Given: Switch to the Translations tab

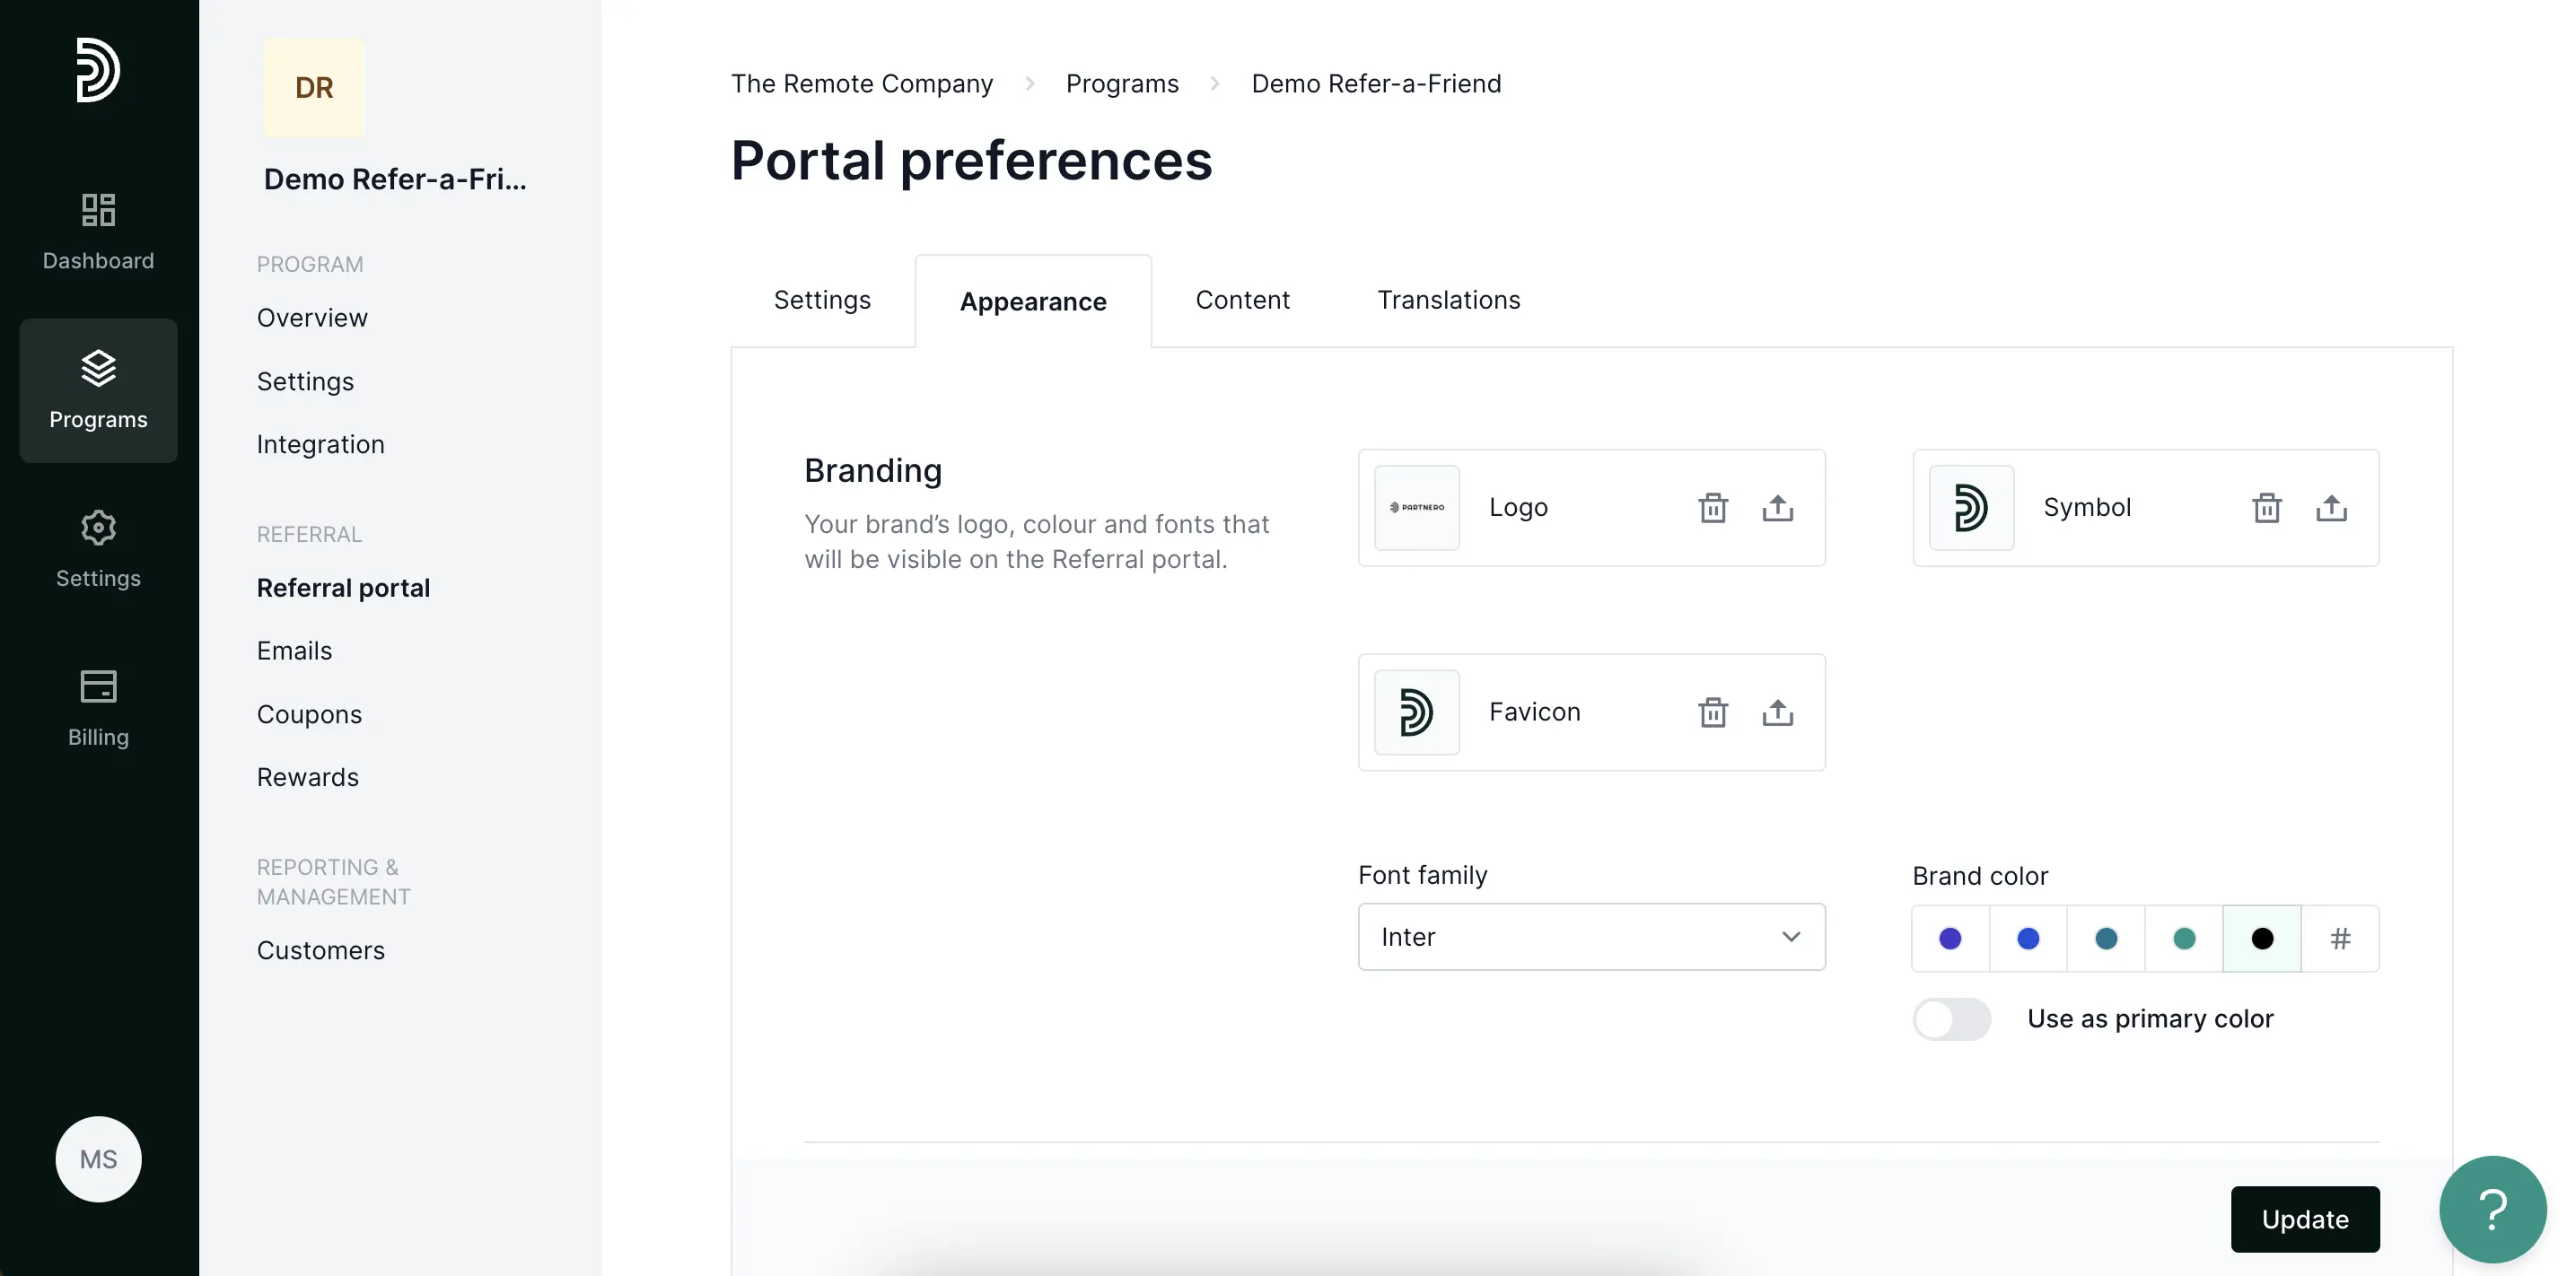Looking at the screenshot, I should [x=1448, y=300].
